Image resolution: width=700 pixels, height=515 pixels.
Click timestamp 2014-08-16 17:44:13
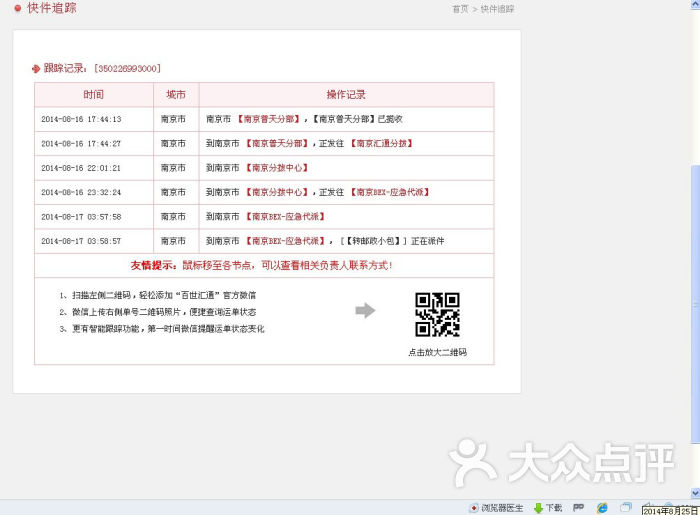[x=81, y=119]
